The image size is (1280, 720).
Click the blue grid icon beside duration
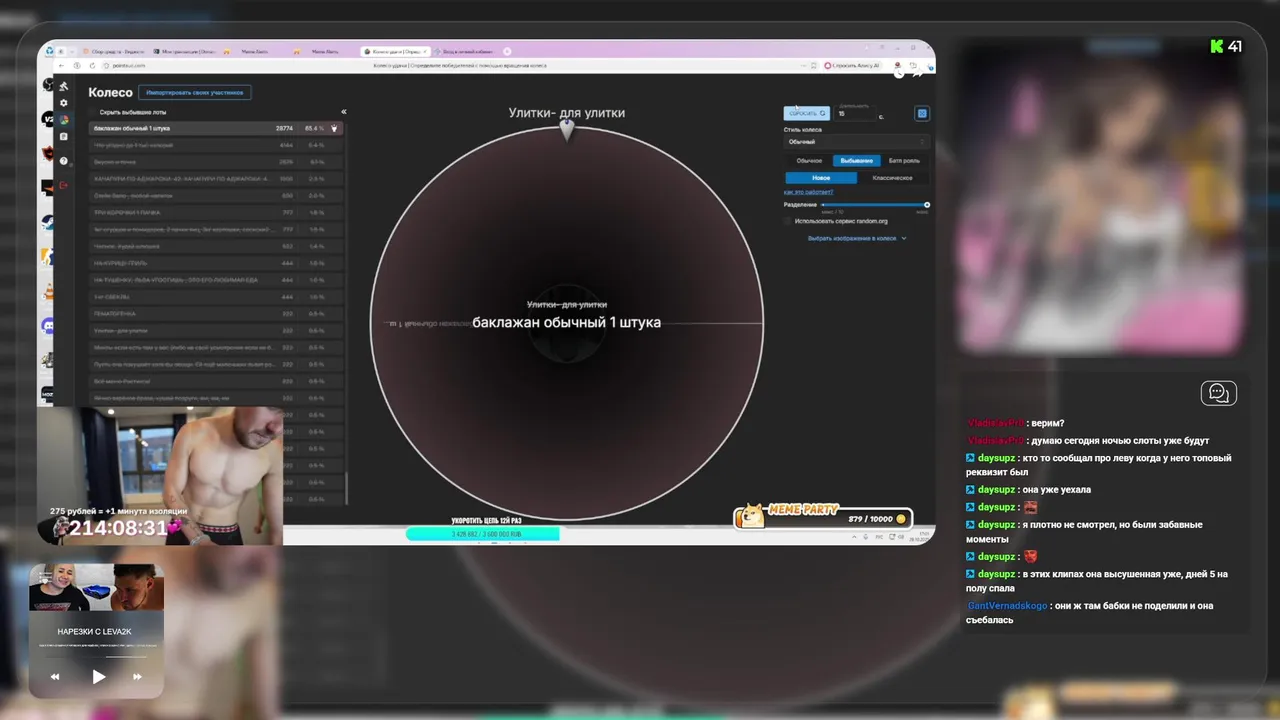922,113
